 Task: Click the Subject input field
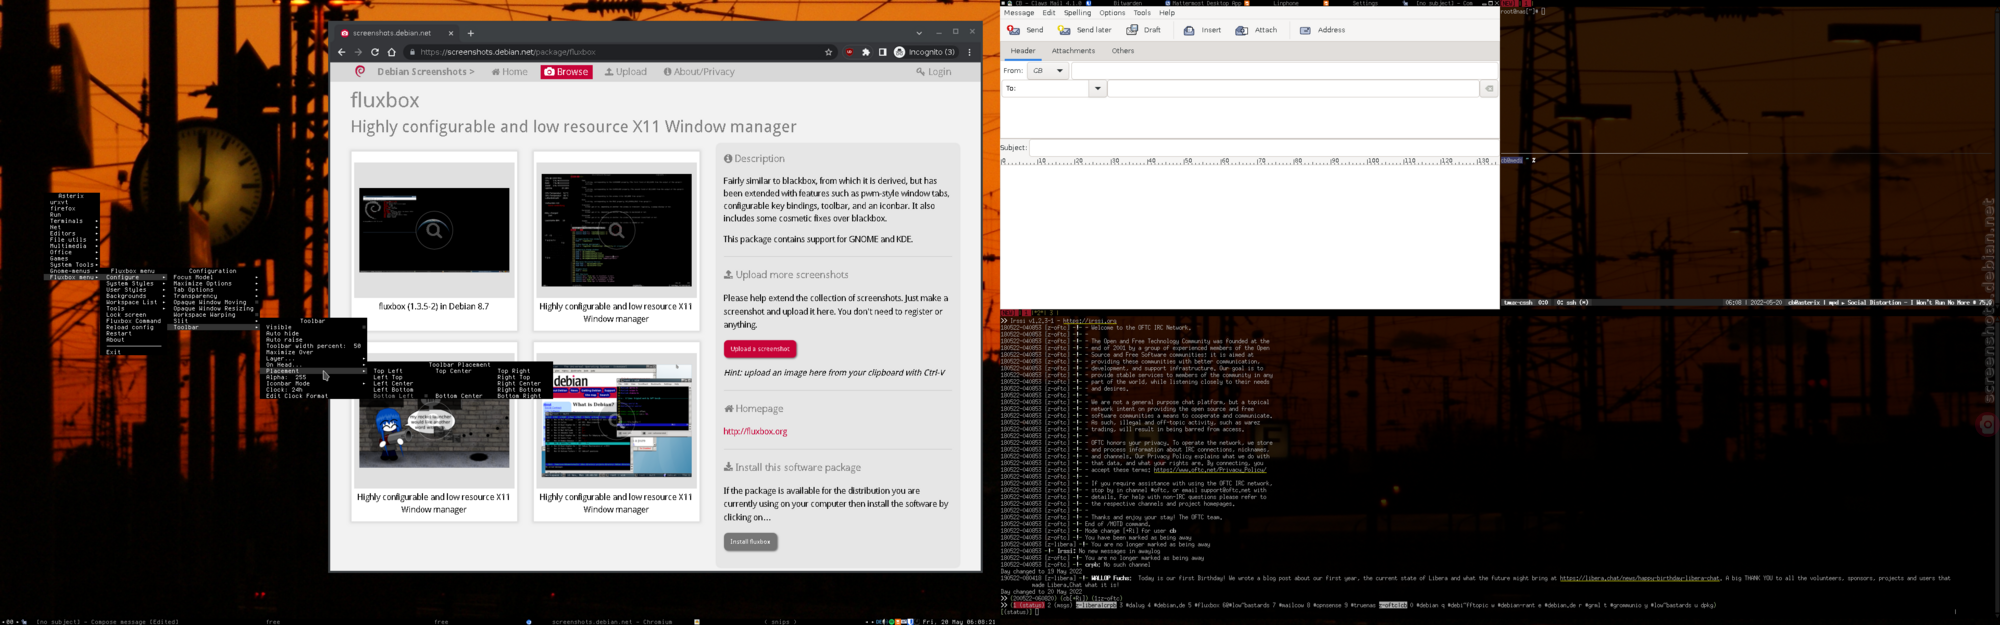click(1264, 147)
